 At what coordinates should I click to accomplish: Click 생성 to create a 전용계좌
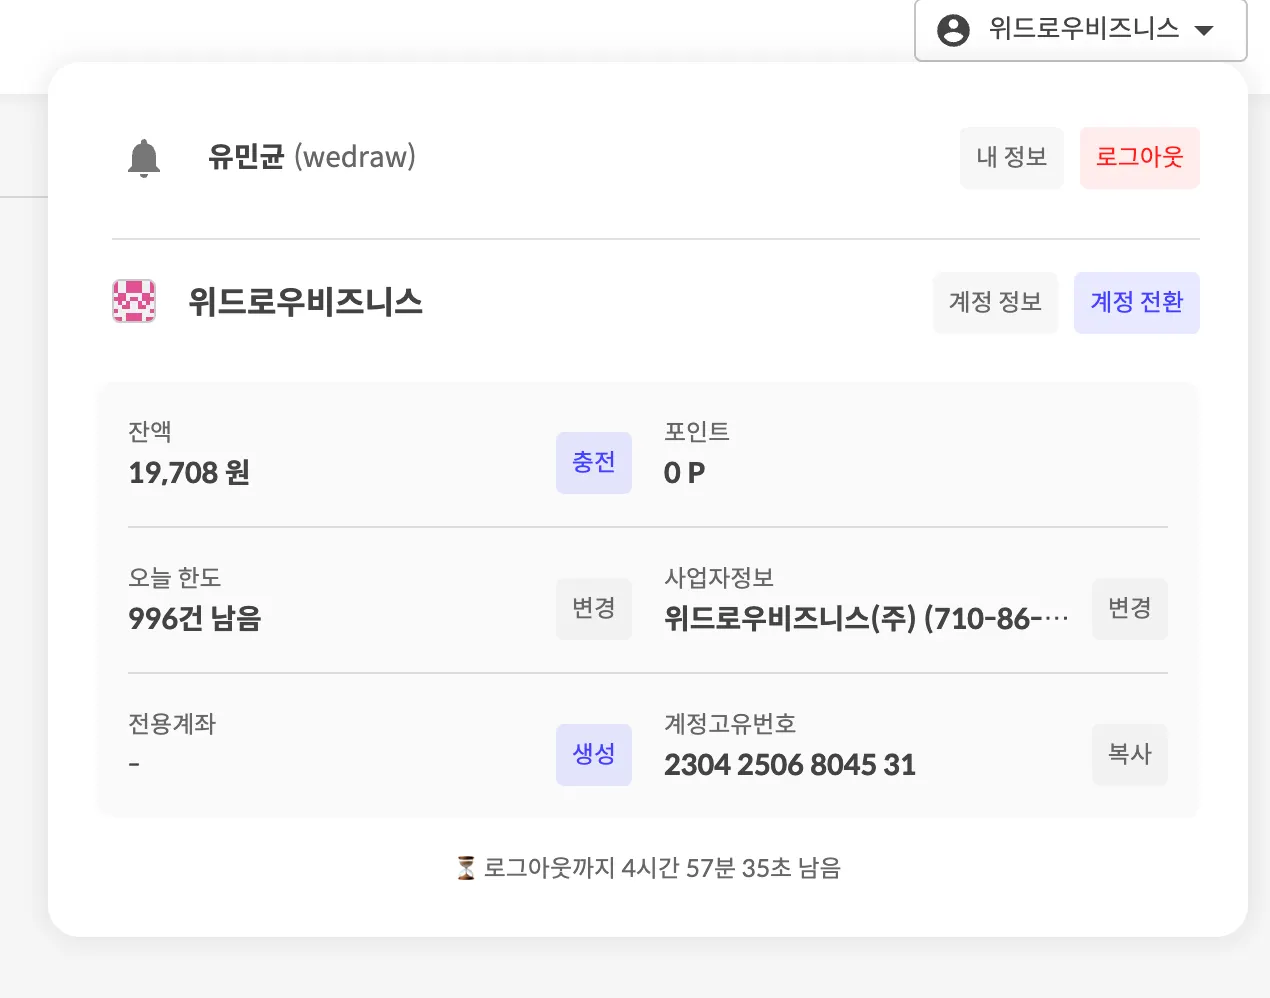coord(594,754)
